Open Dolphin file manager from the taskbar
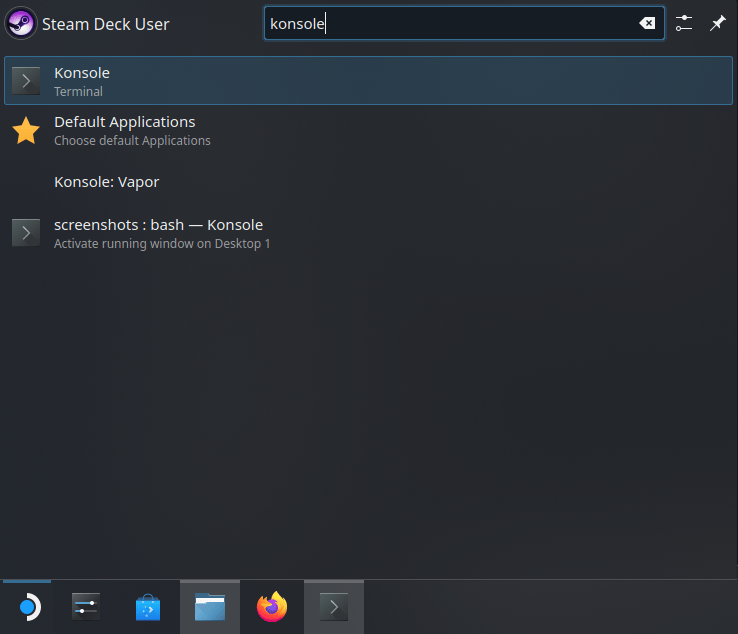This screenshot has height=634, width=738. (210, 607)
